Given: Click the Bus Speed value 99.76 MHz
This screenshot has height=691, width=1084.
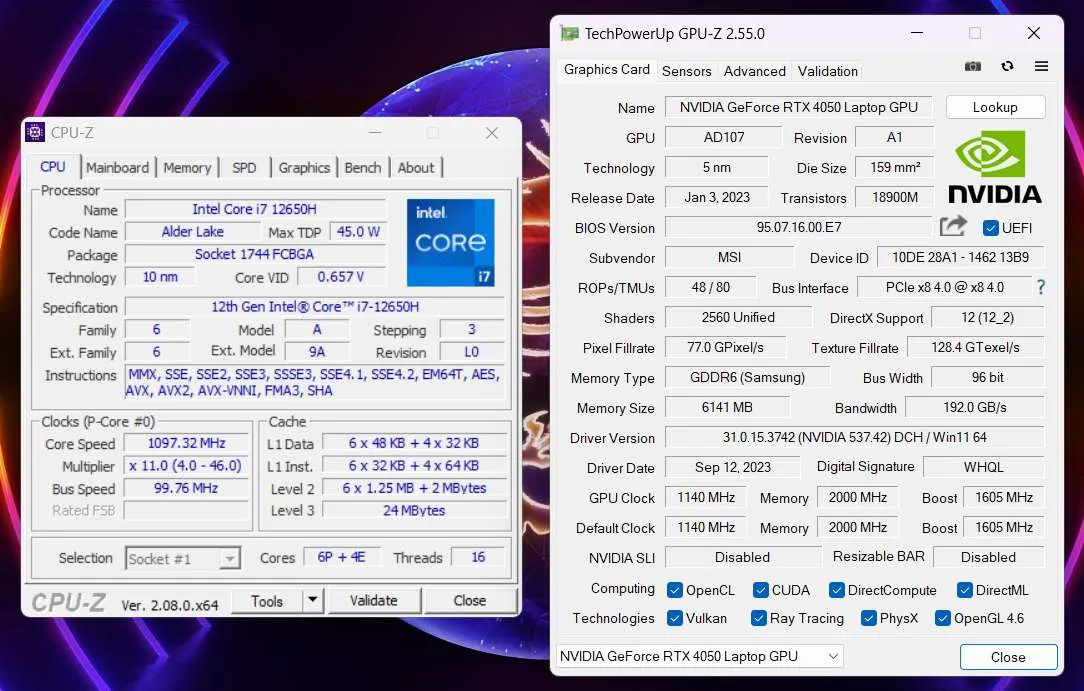Looking at the screenshot, I should (x=186, y=489).
